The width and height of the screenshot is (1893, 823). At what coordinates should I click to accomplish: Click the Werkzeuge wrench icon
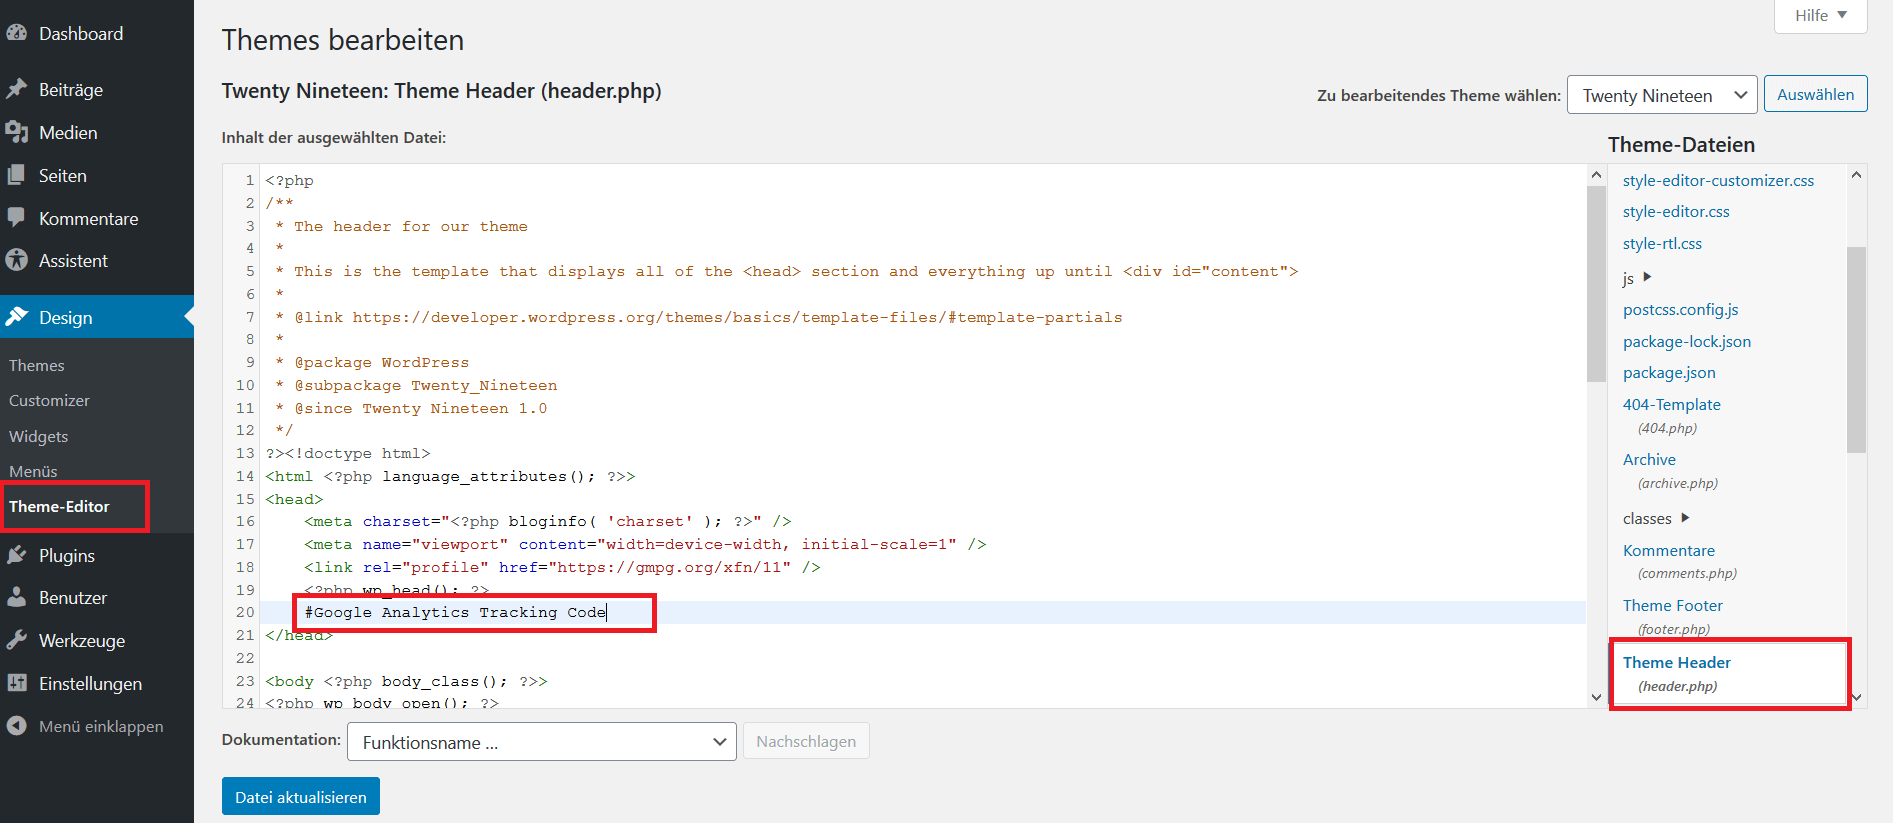17,640
